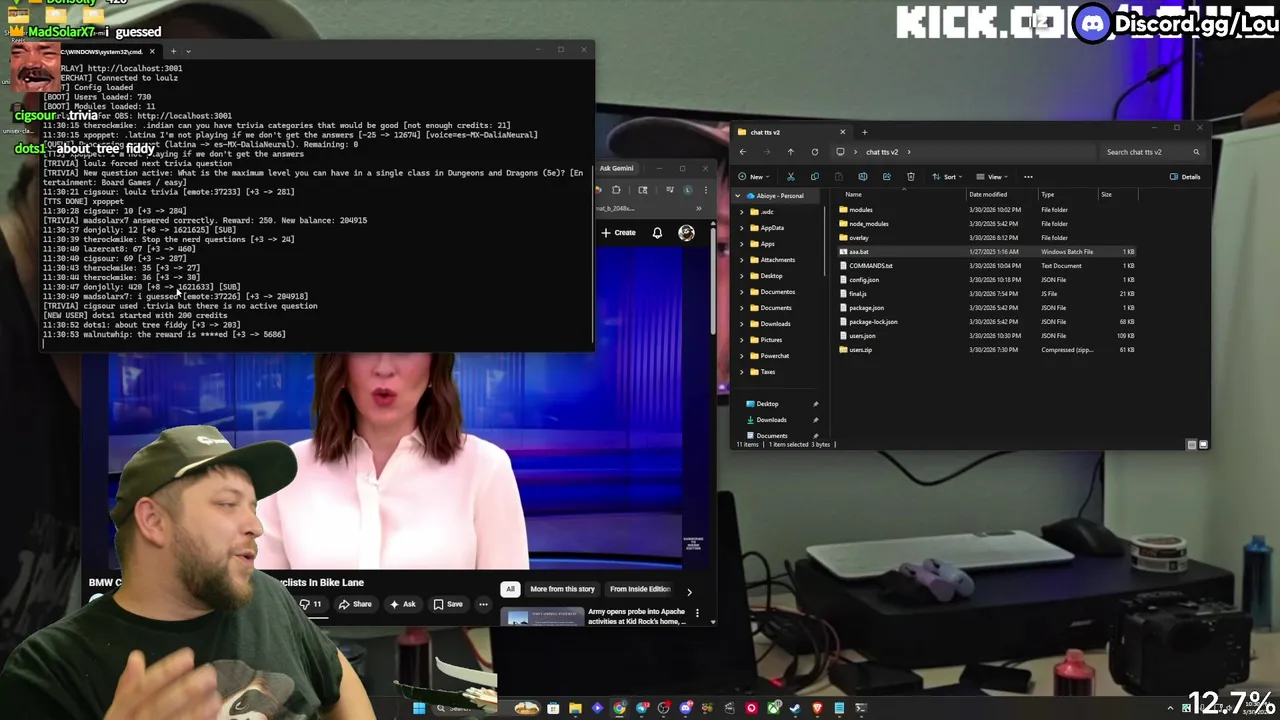Open Discord from the taskbar

click(686, 708)
